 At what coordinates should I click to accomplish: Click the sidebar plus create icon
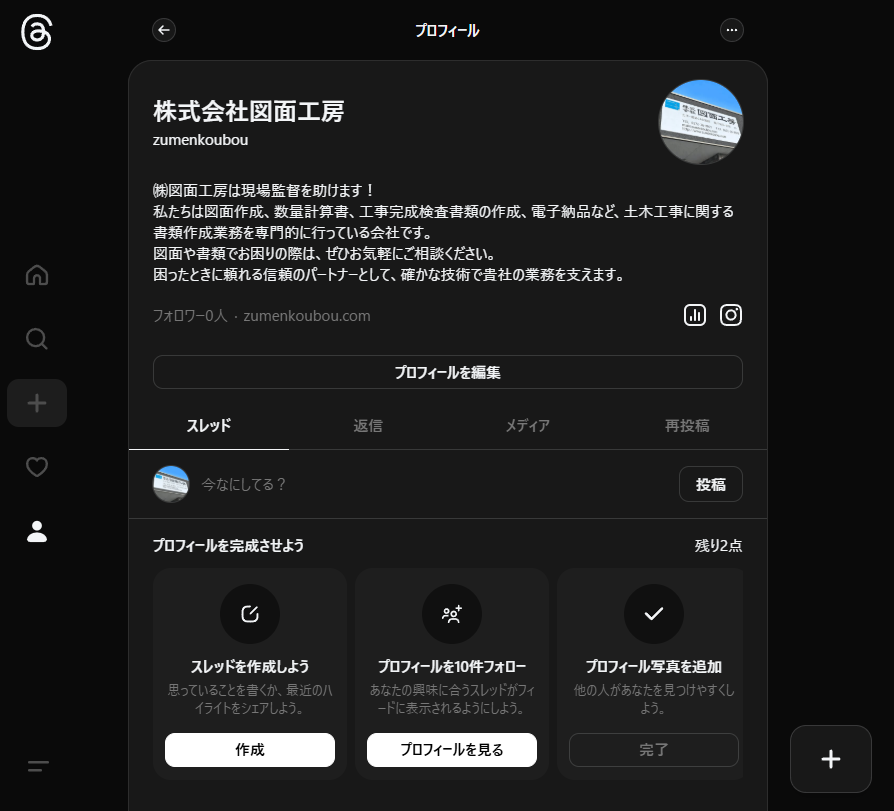click(x=37, y=403)
